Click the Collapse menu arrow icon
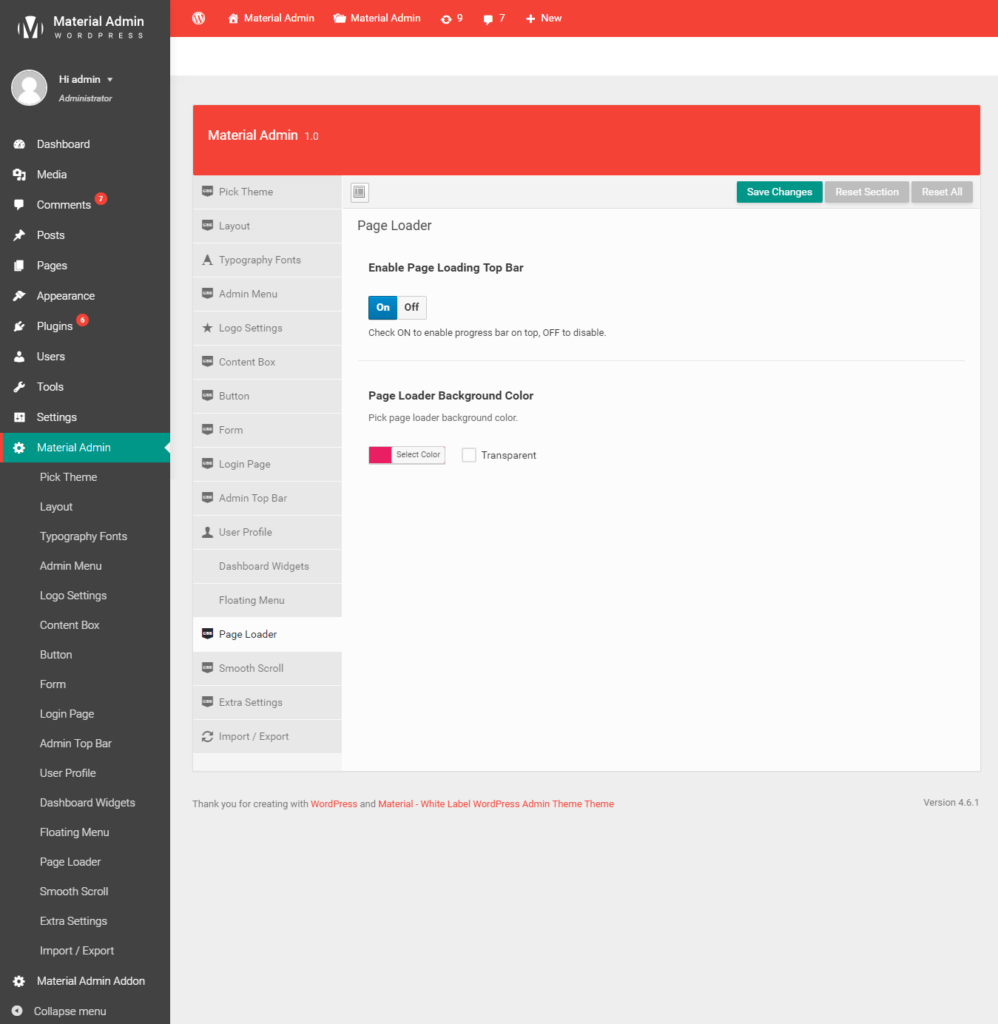Viewport: 998px width, 1024px height. click(x=17, y=1011)
